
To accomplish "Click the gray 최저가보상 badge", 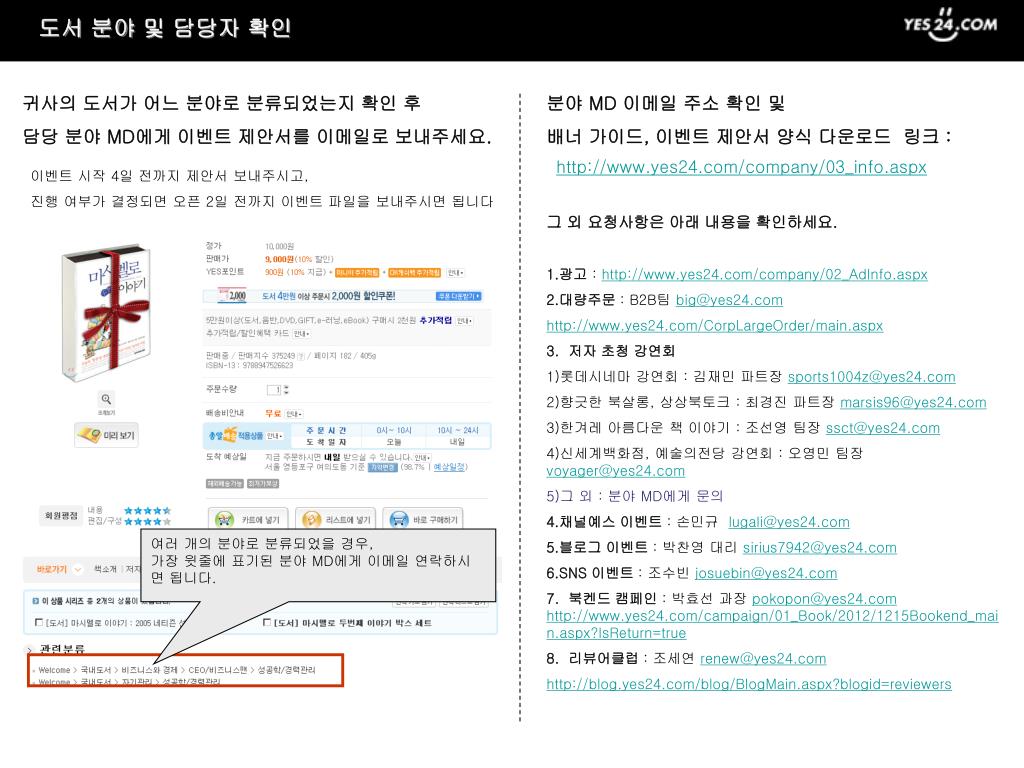I will (263, 484).
